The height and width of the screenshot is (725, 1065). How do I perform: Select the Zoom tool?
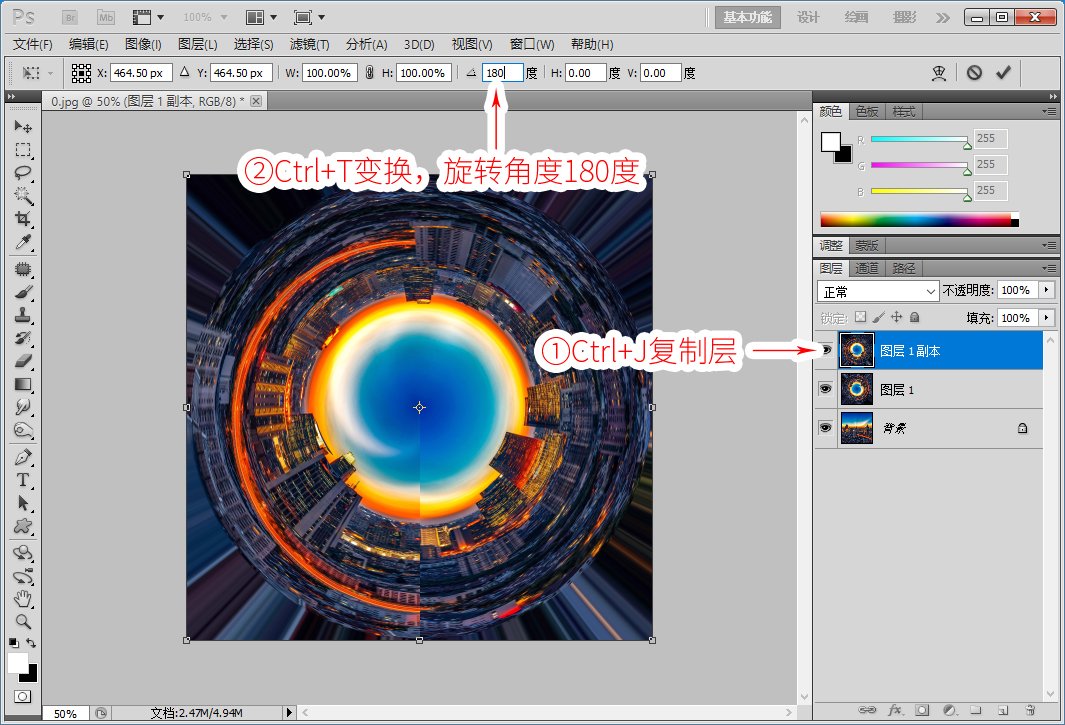23,622
